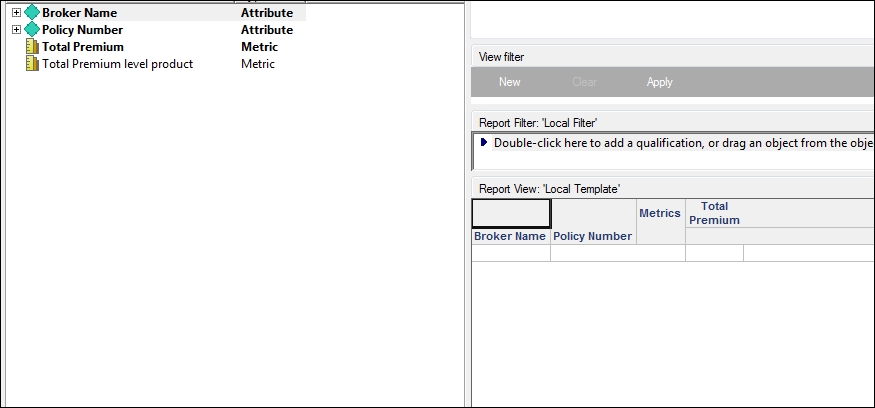
Task: Click Apply in the View filter bar
Action: 659,82
